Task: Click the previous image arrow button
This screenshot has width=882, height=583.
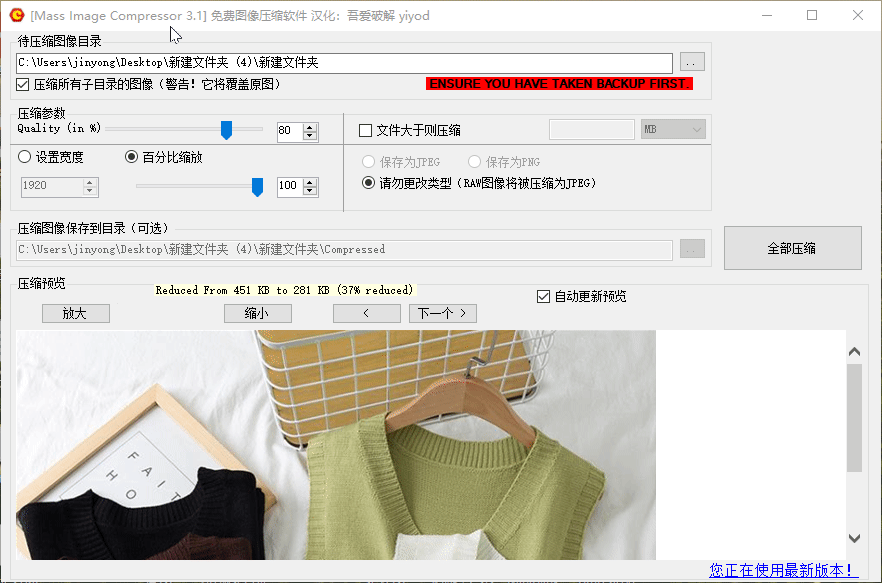Action: [366, 312]
